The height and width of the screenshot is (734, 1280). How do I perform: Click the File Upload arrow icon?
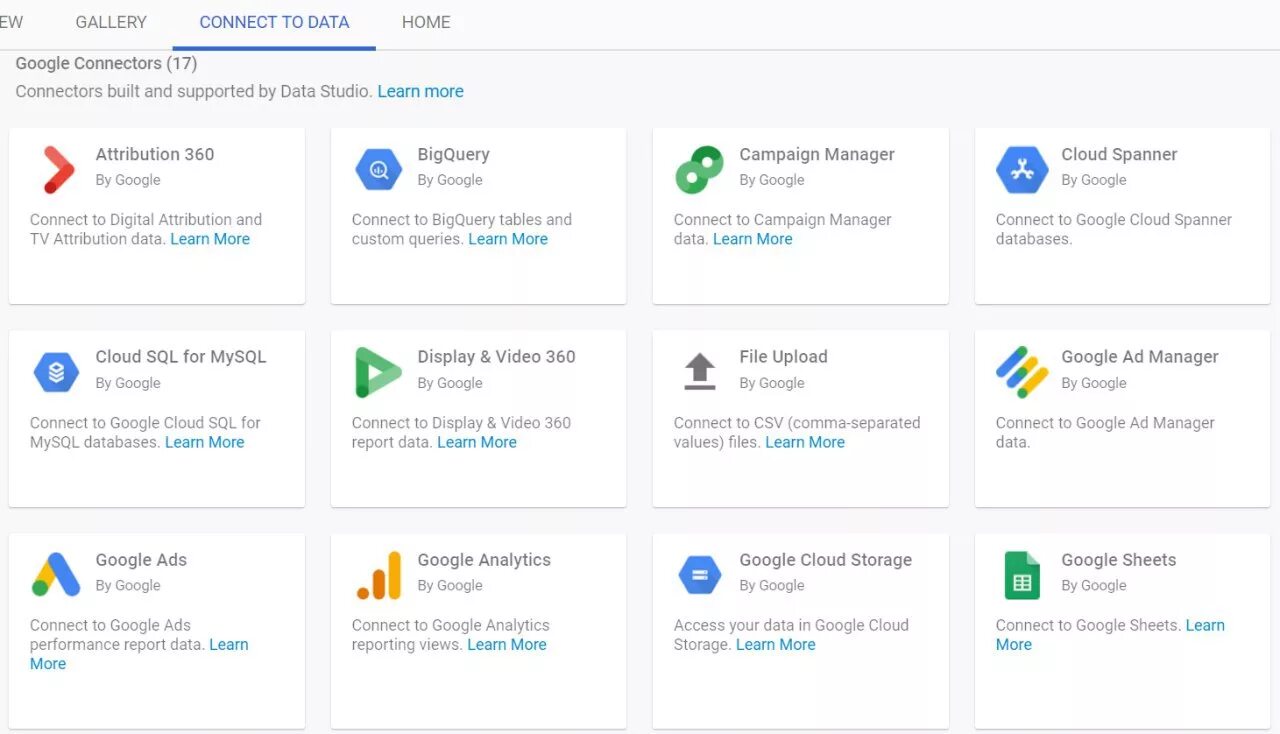700,372
